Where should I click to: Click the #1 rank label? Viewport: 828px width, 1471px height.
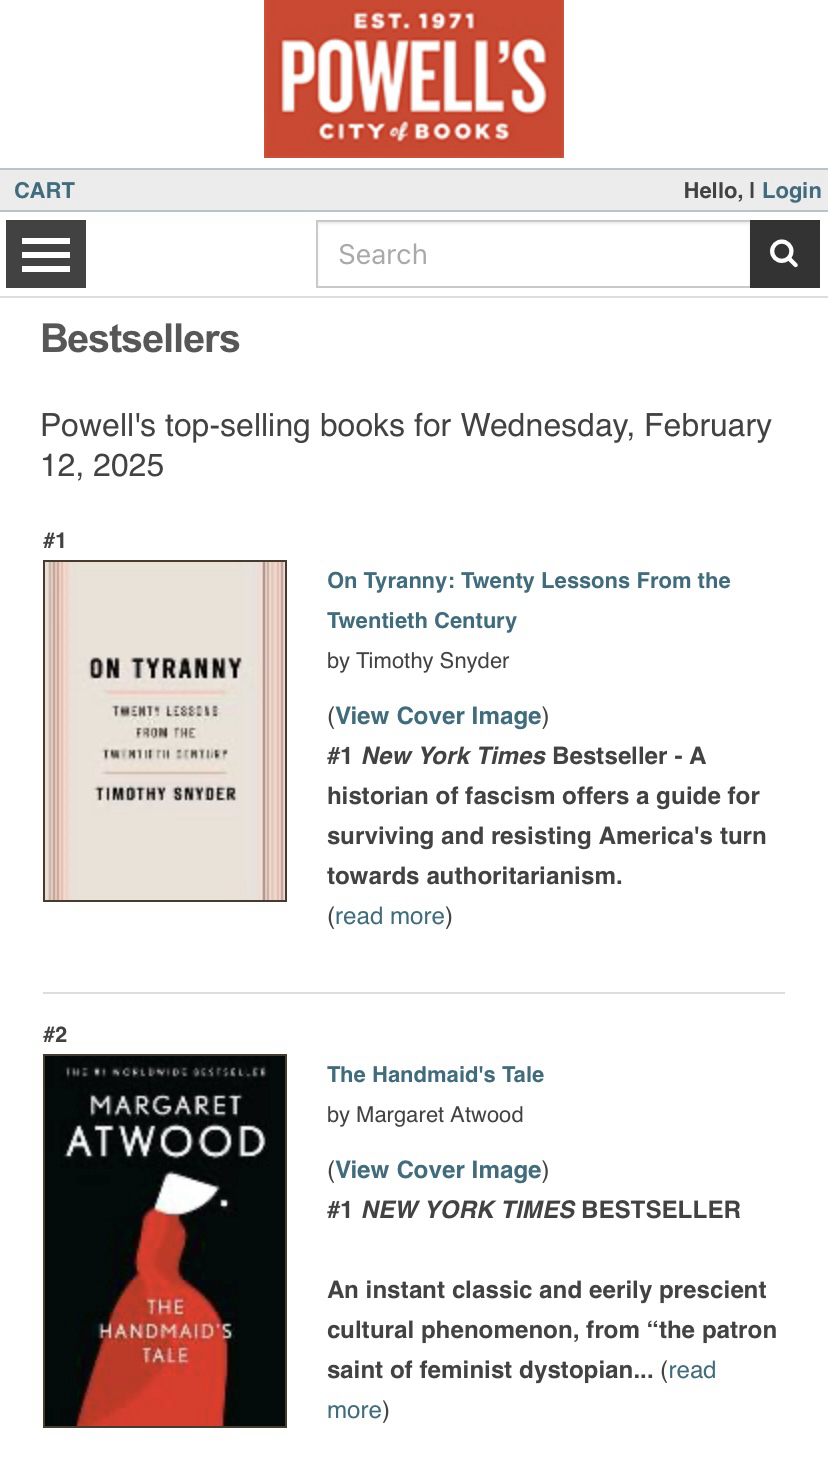click(x=54, y=541)
